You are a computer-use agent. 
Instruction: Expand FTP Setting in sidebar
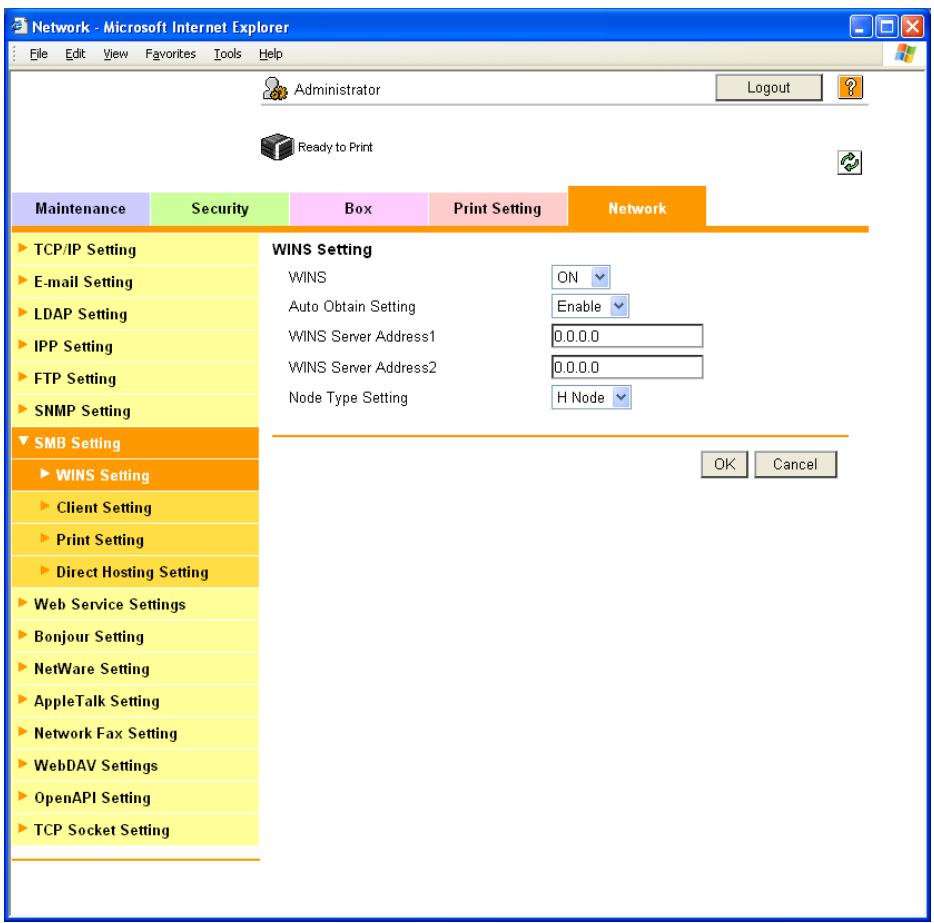(x=135, y=378)
